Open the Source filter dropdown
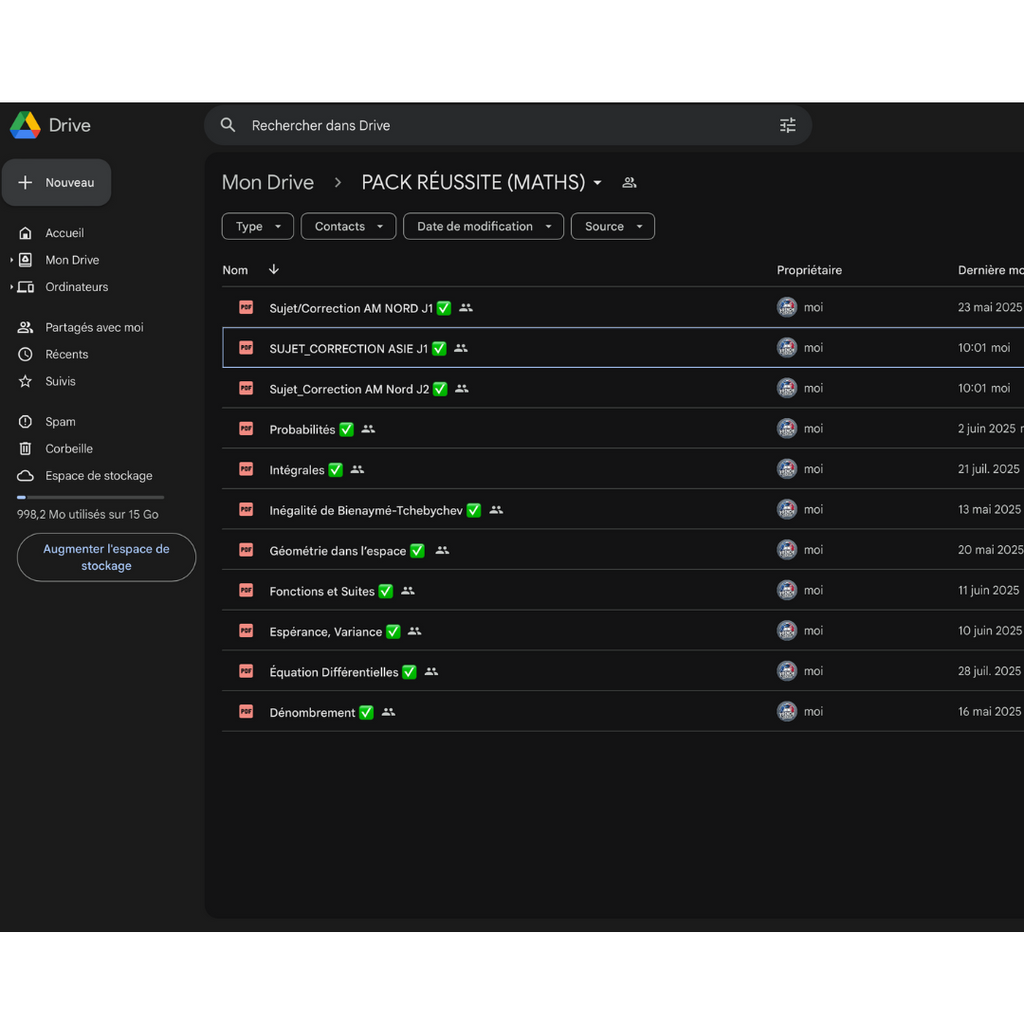Image resolution: width=1024 pixels, height=1024 pixels. (612, 226)
